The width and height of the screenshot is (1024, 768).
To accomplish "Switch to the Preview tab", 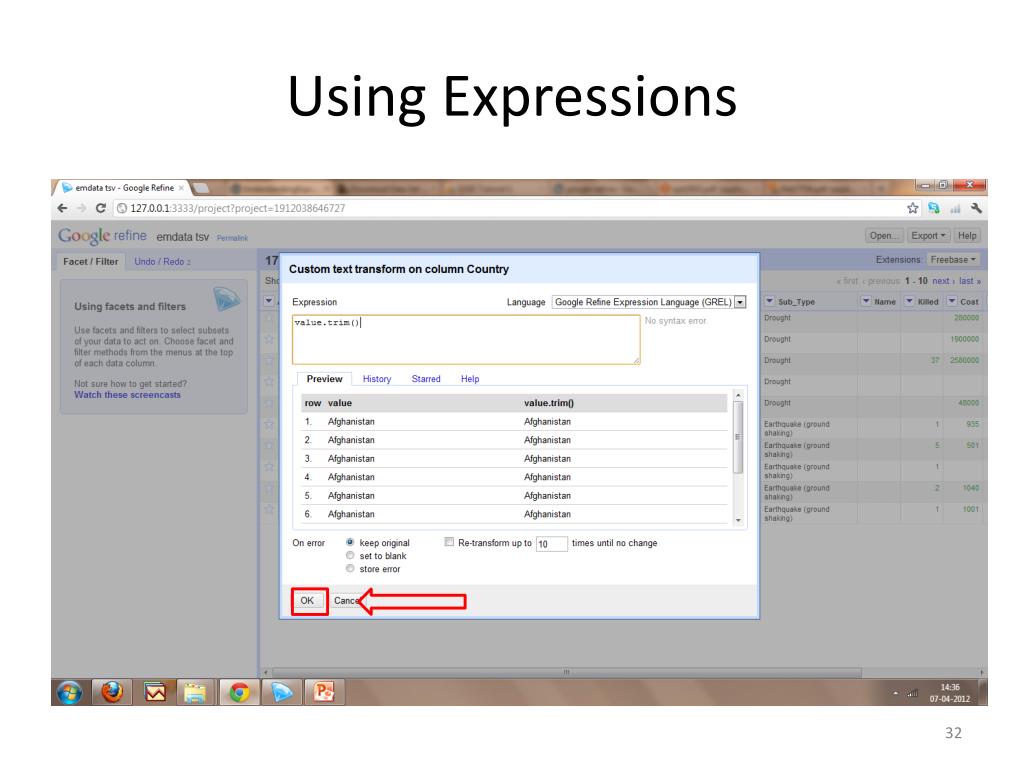I will click(325, 379).
